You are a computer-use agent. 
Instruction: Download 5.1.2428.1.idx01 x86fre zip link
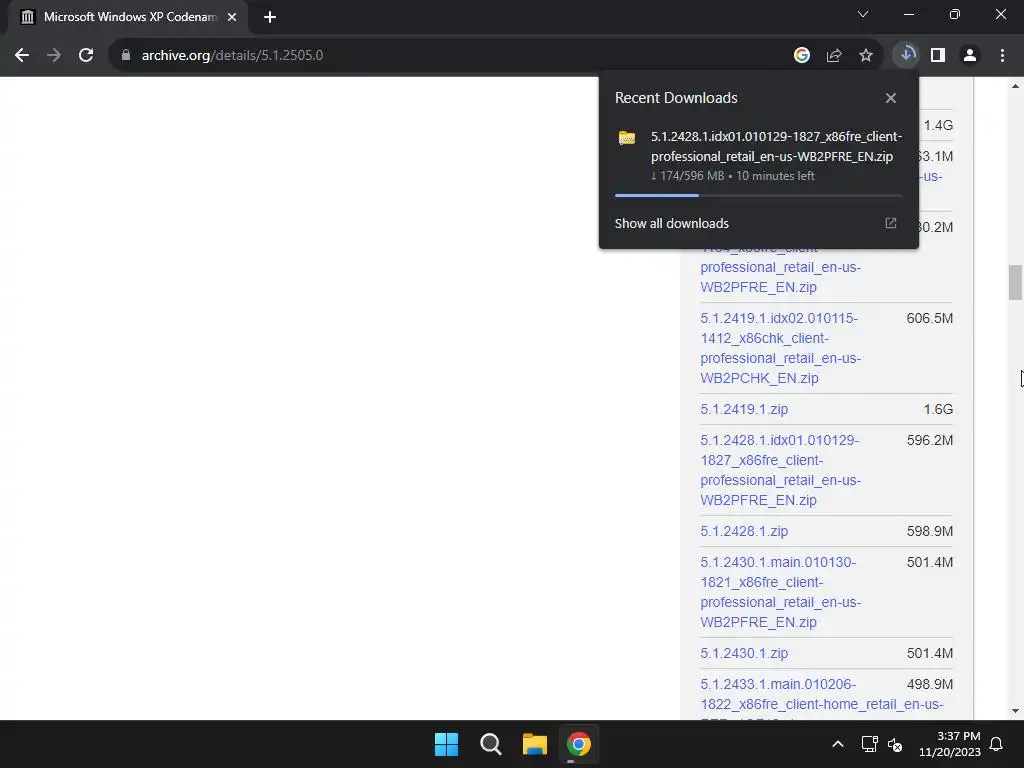coord(780,470)
